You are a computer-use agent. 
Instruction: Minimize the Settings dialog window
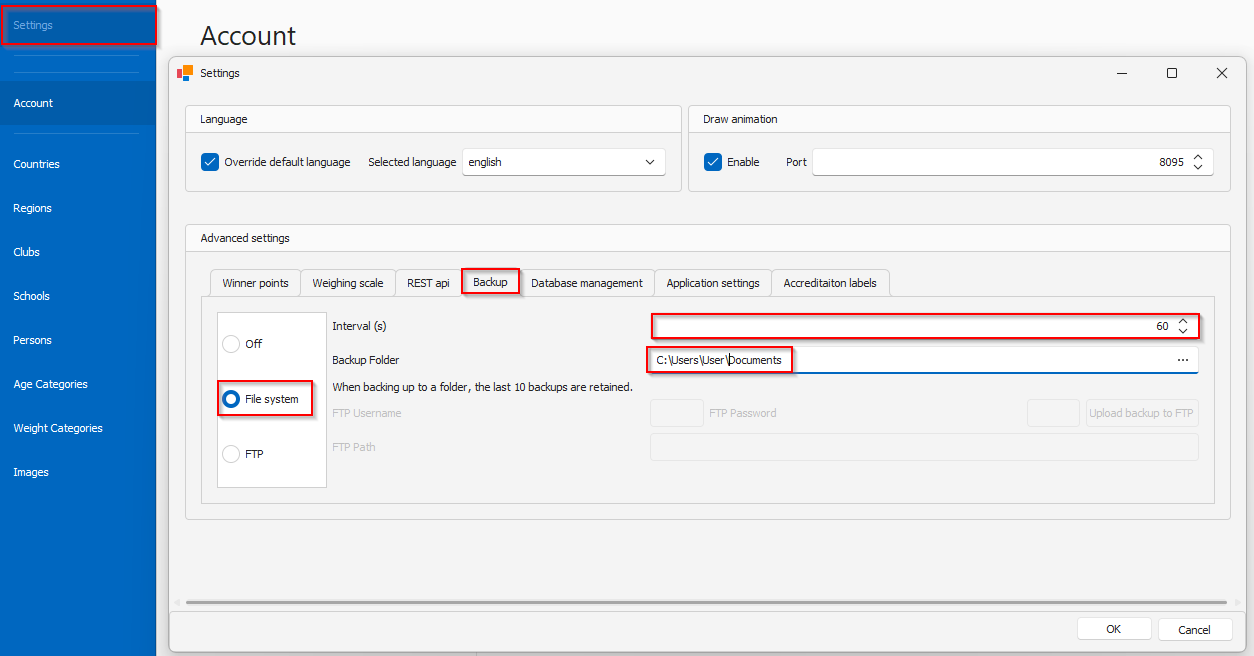coord(1123,73)
